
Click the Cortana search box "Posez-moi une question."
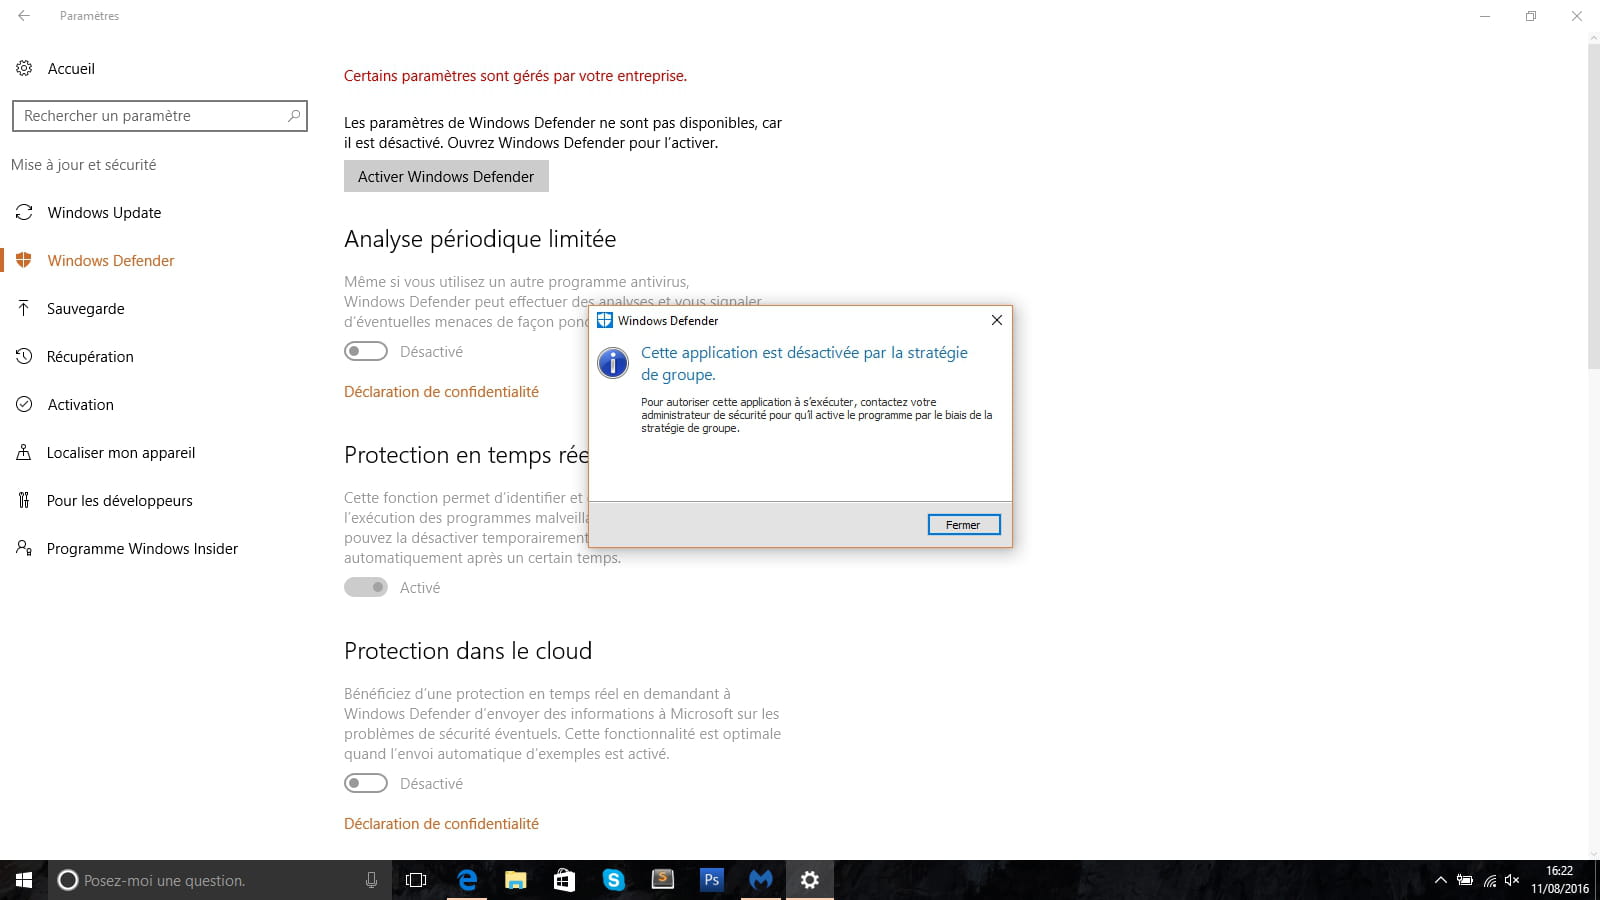pos(220,880)
